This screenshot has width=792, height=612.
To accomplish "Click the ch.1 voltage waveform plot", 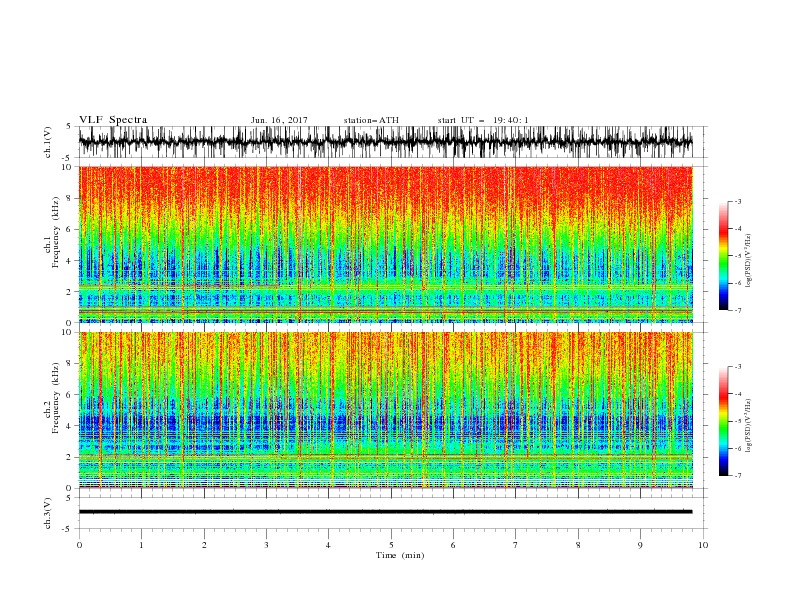I will tap(385, 142).
